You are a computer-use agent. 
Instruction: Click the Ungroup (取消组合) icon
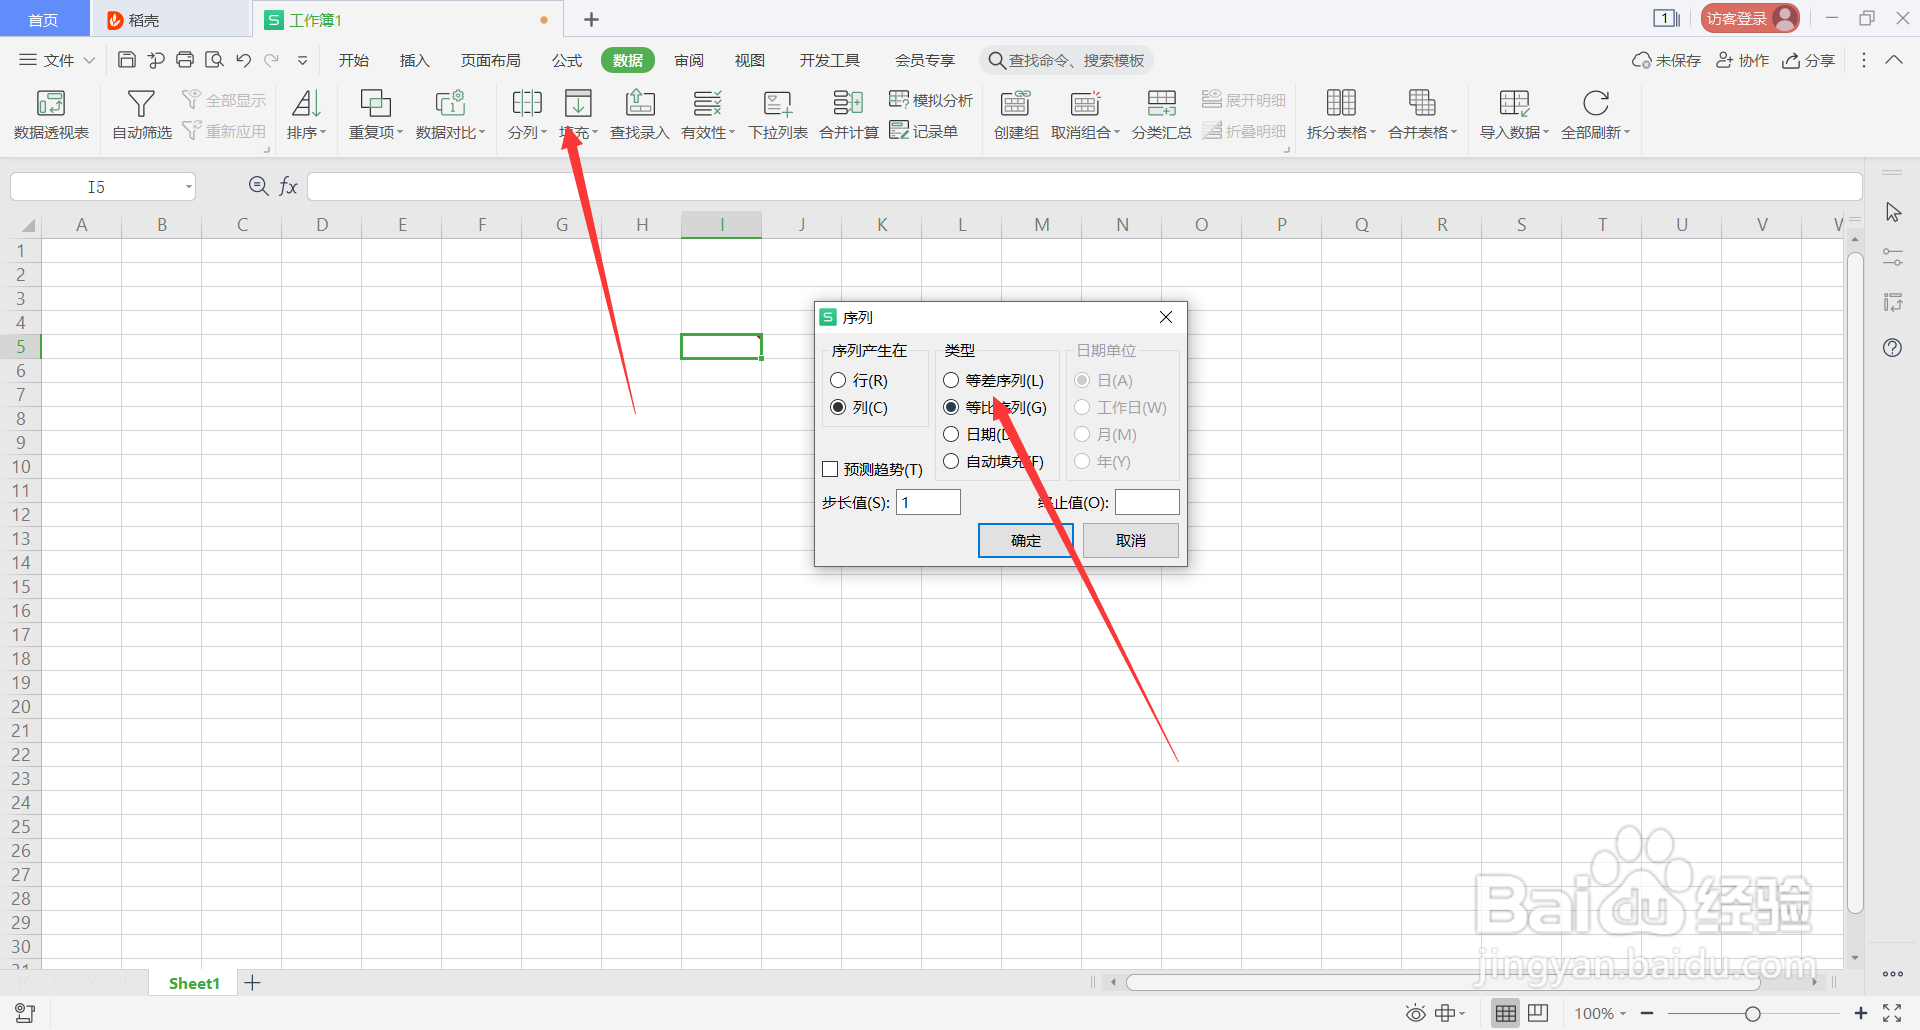tap(1085, 114)
